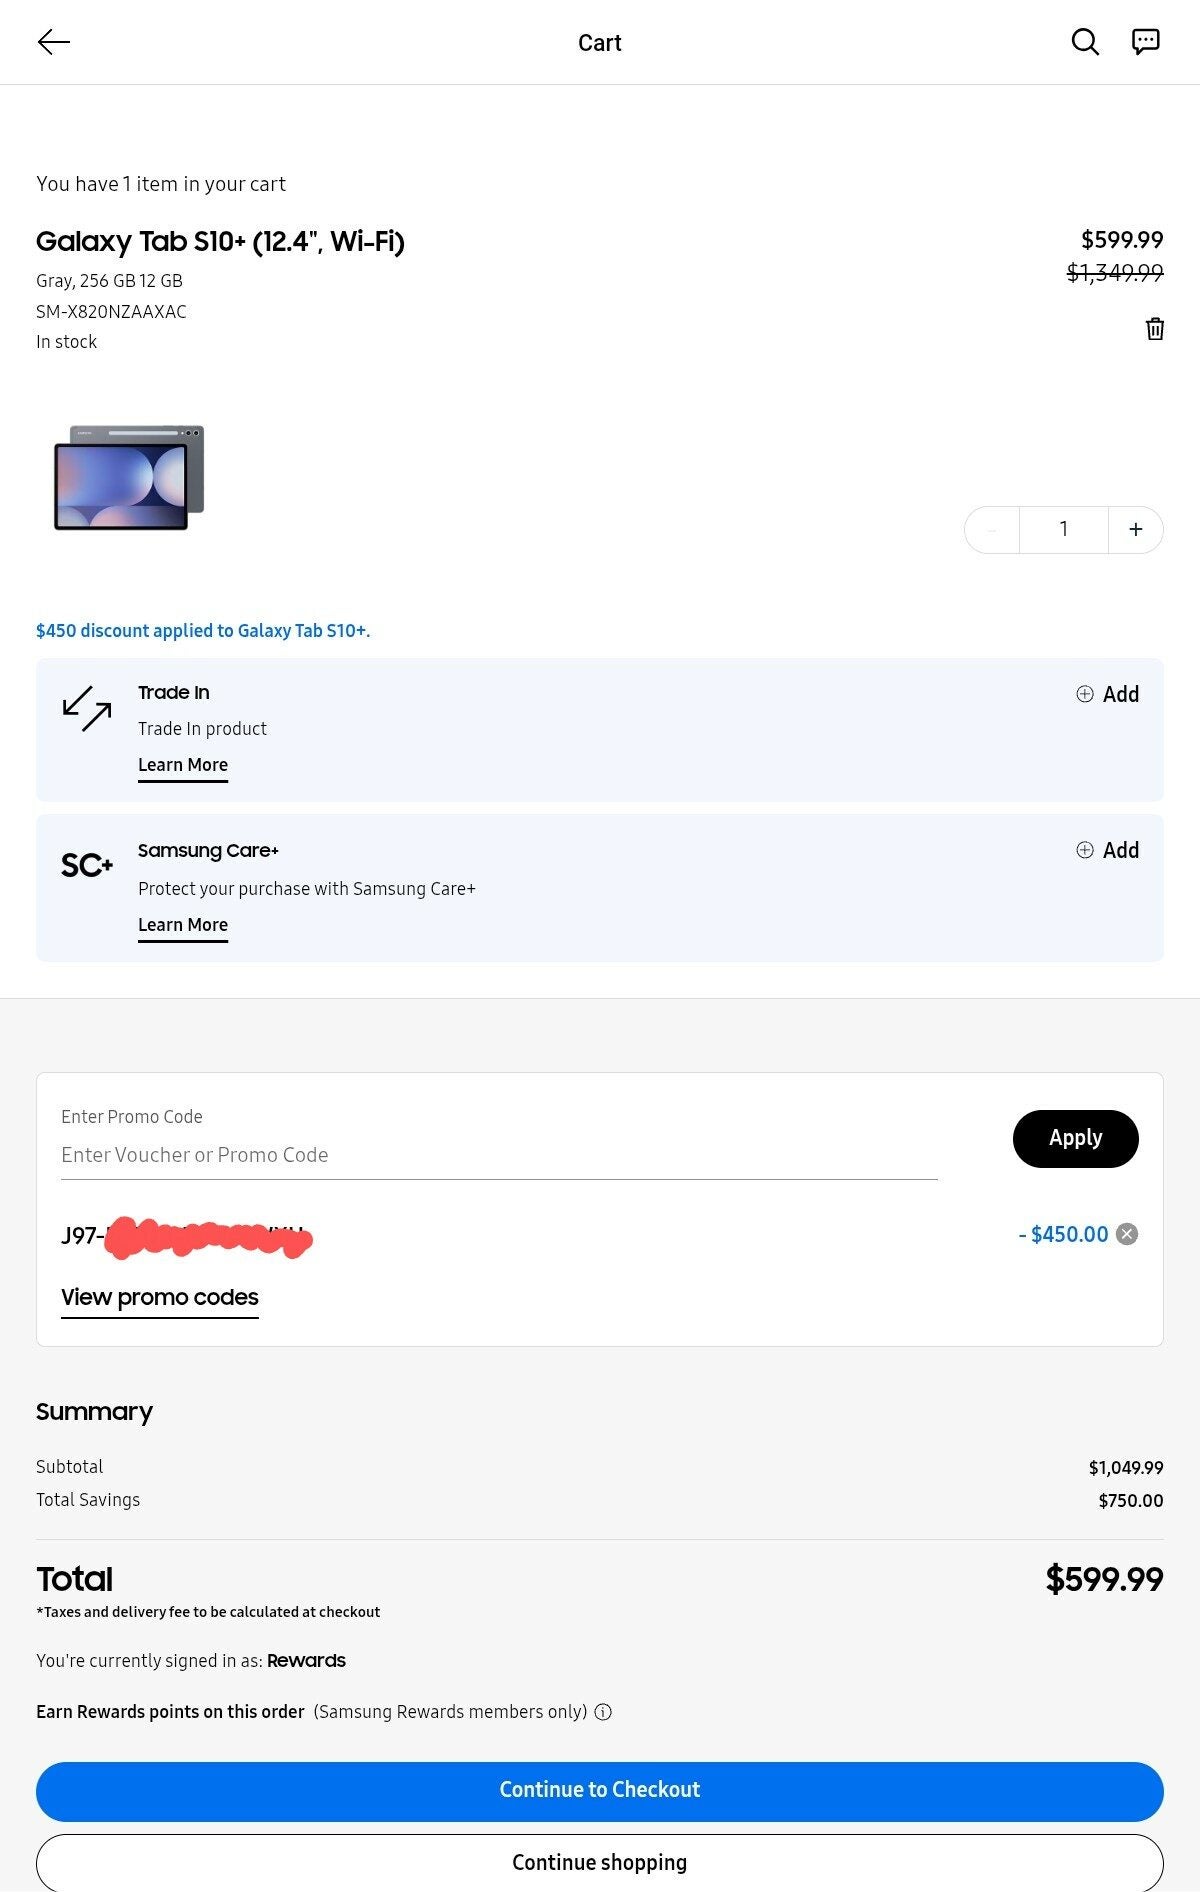The image size is (1200, 1892).
Task: Click the plus icon to add Samsung Care+
Action: point(1086,850)
